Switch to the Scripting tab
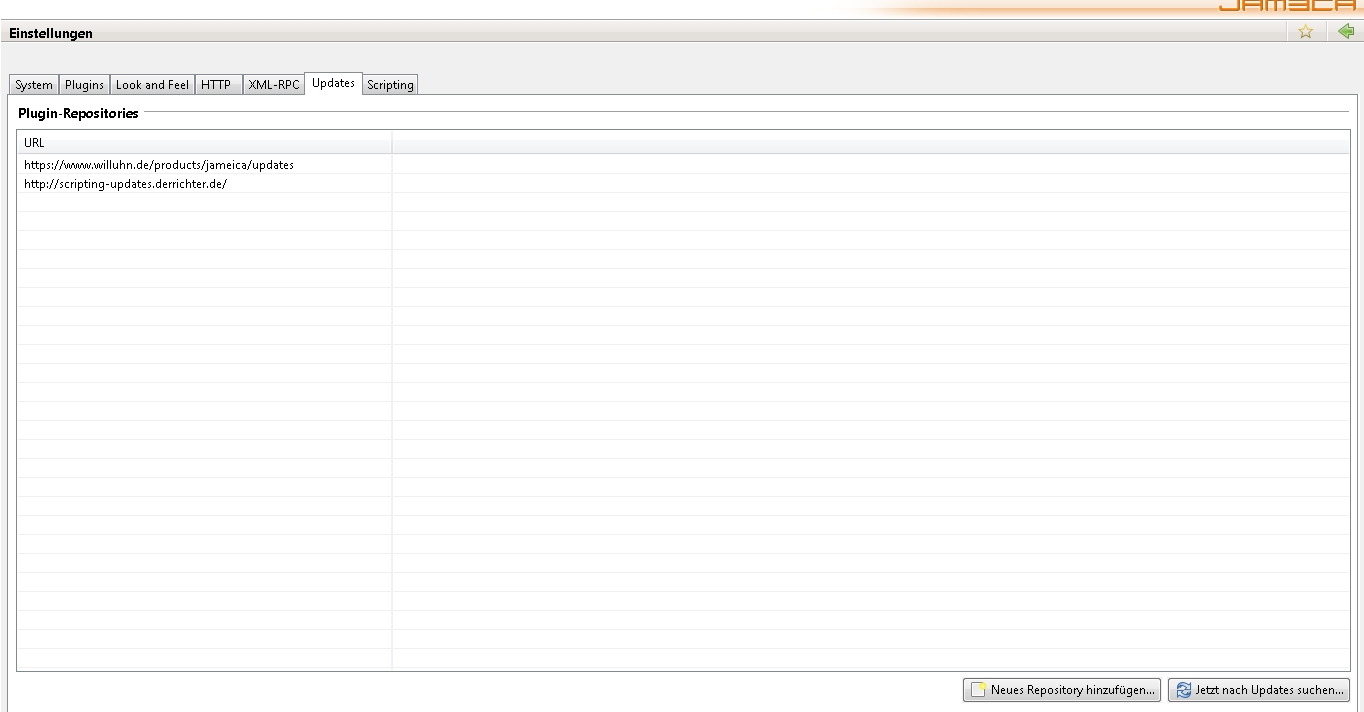 click(x=390, y=85)
